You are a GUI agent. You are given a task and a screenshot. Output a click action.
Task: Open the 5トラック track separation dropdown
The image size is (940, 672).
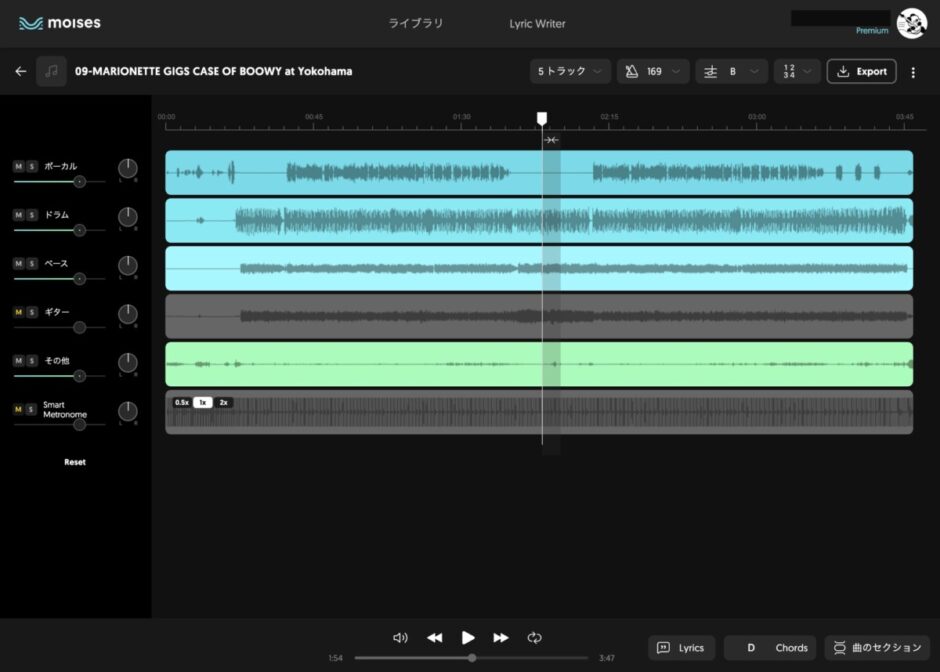(x=570, y=71)
